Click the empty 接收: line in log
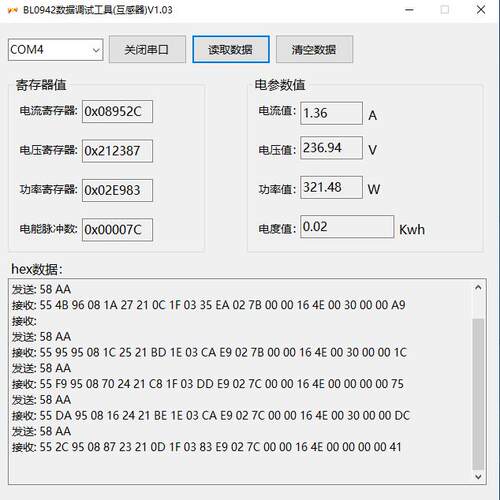500x500 pixels. (24, 321)
